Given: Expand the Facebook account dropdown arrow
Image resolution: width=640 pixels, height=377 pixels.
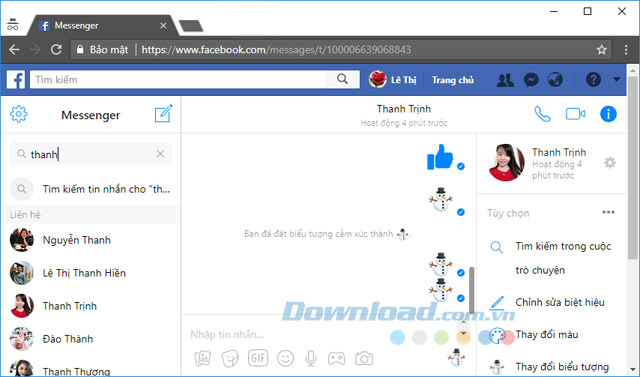Looking at the screenshot, I should coord(616,80).
